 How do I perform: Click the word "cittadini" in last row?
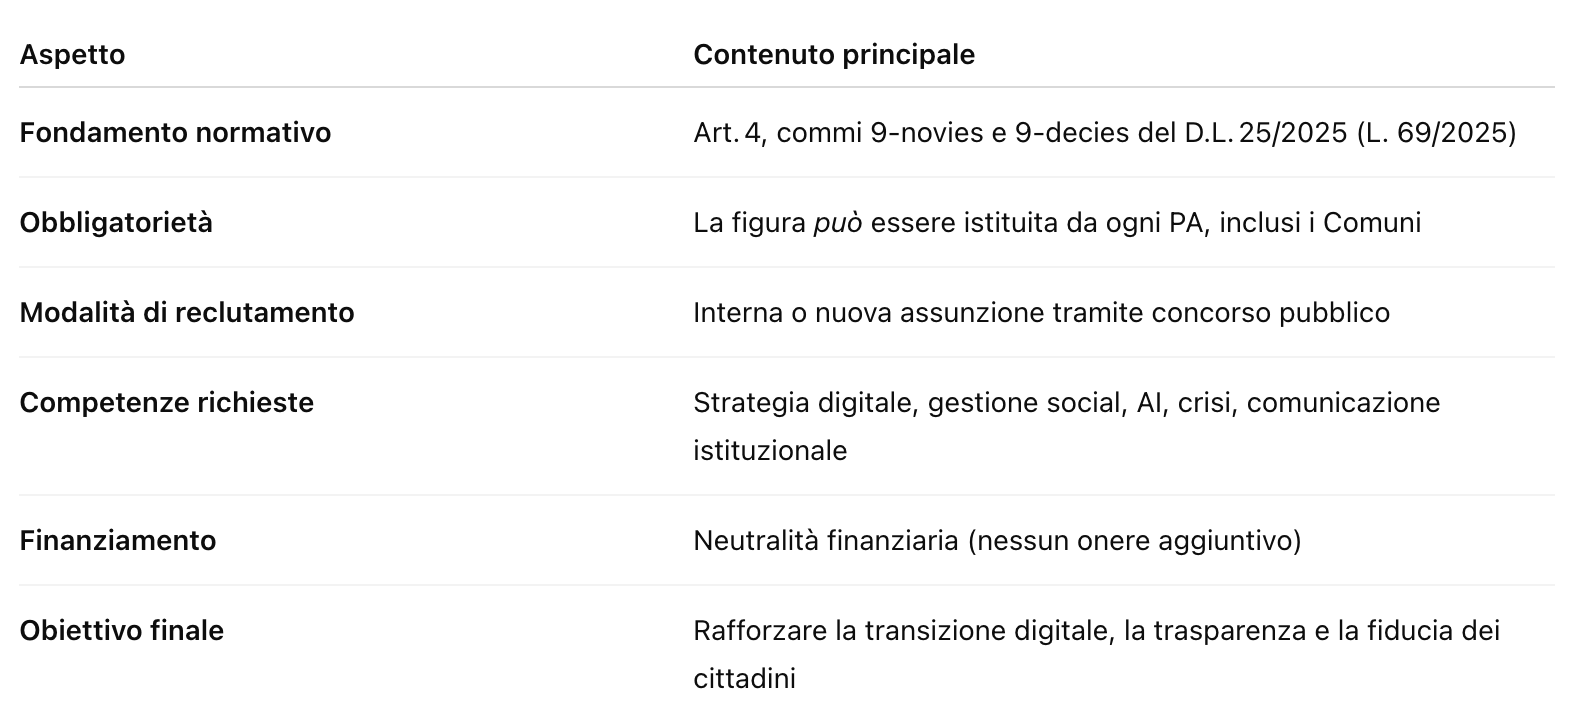click(x=744, y=678)
